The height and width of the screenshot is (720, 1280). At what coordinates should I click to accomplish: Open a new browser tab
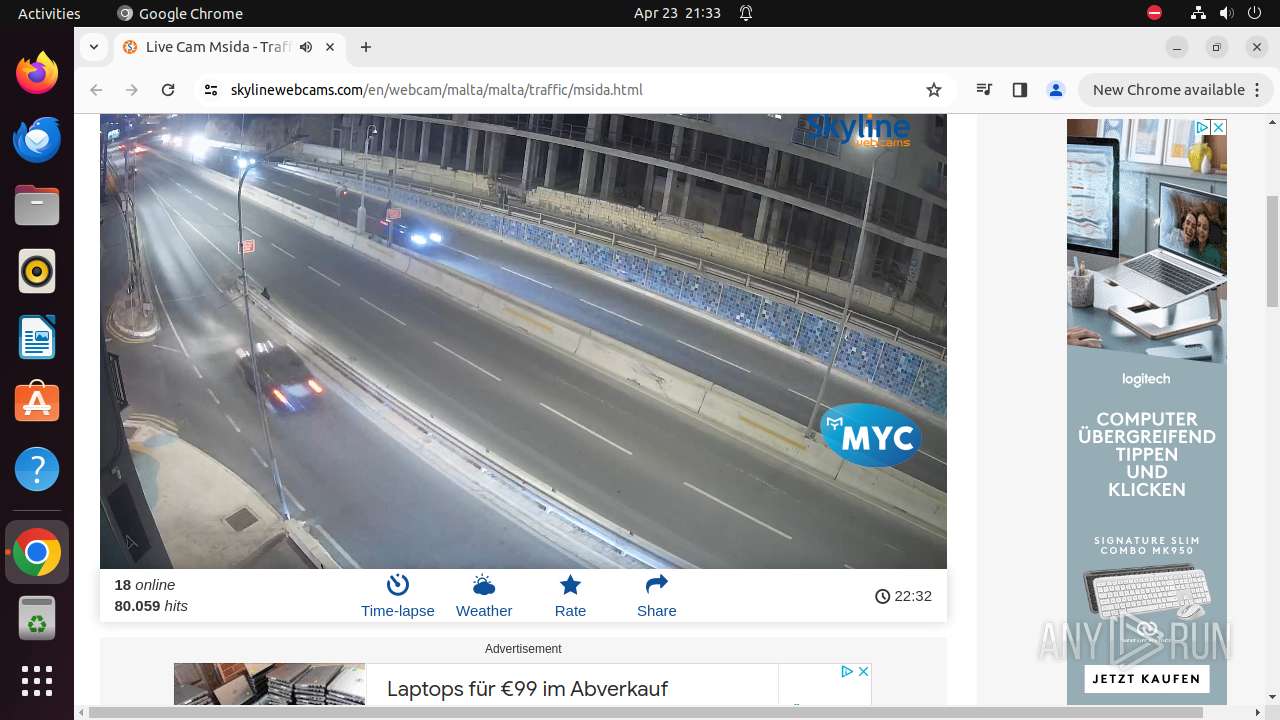[366, 47]
